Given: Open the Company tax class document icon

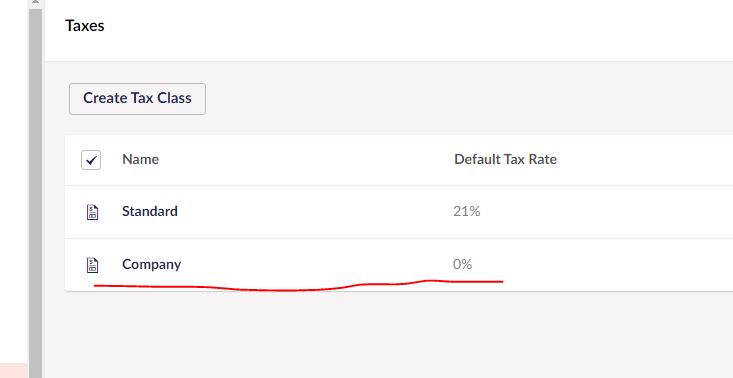Looking at the screenshot, I should (x=93, y=265).
